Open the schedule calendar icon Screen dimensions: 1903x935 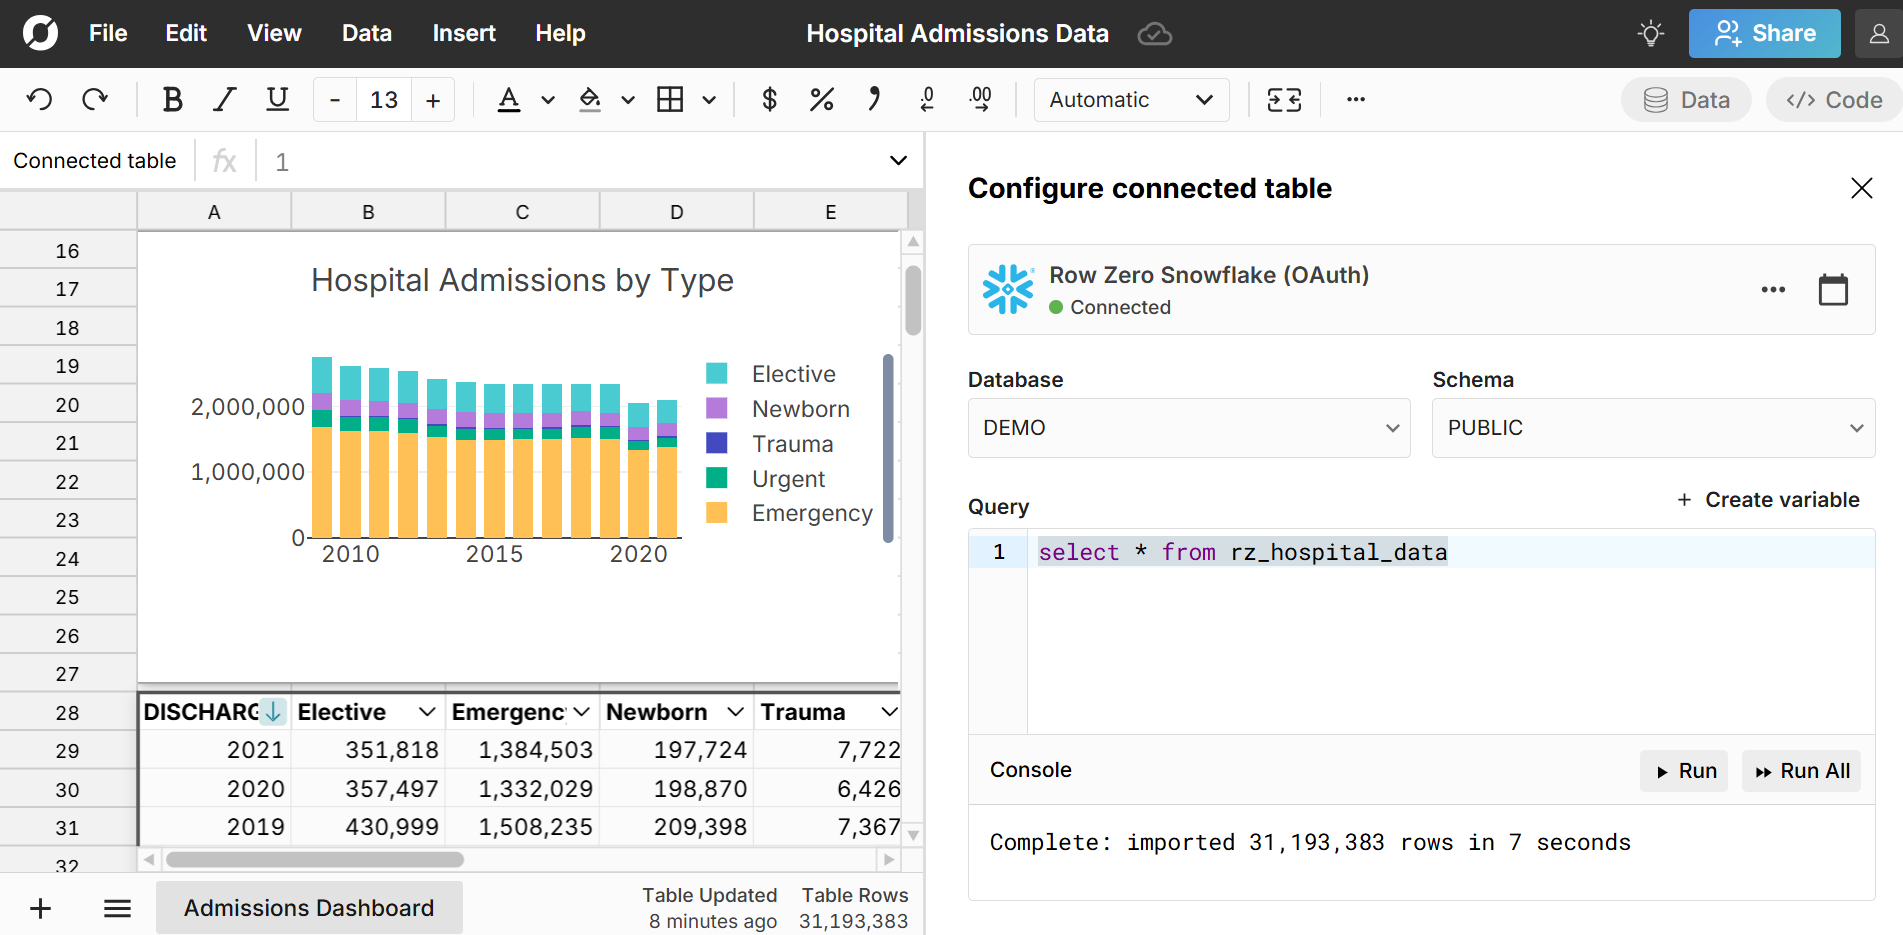(1832, 290)
